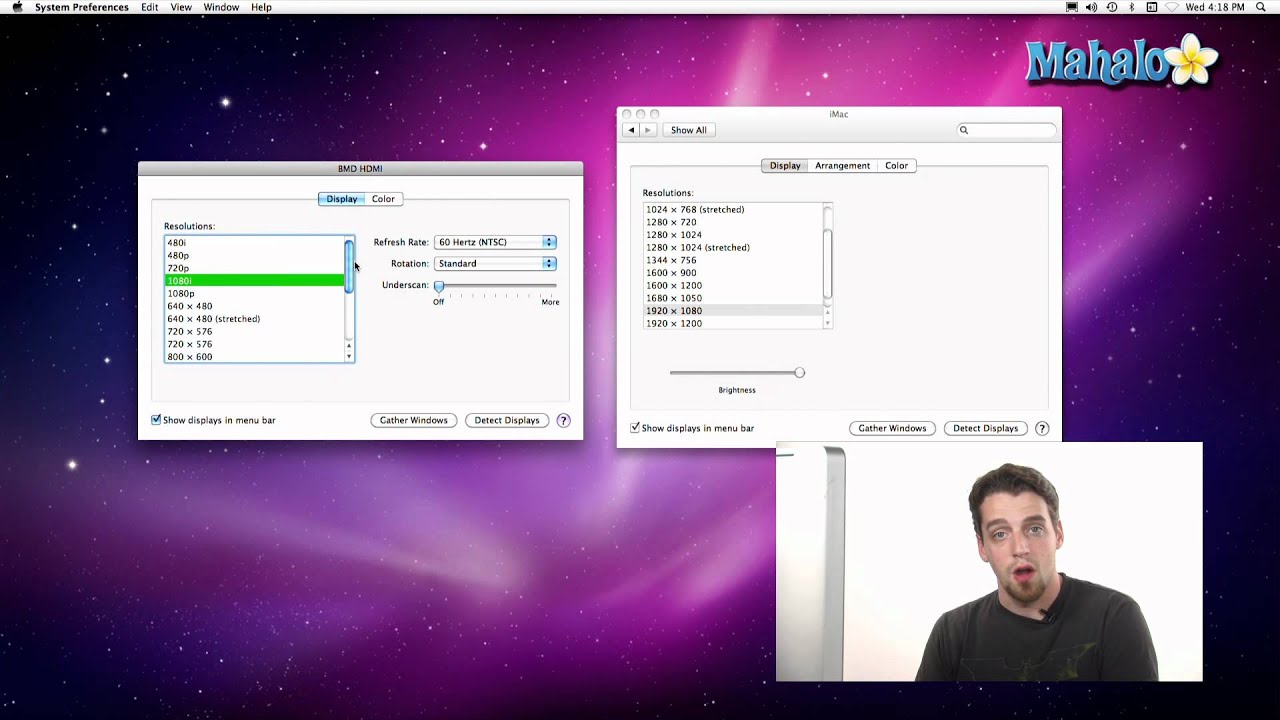1280x720 pixels.
Task: Click the search magnifier in the iMac window
Action: tap(964, 130)
